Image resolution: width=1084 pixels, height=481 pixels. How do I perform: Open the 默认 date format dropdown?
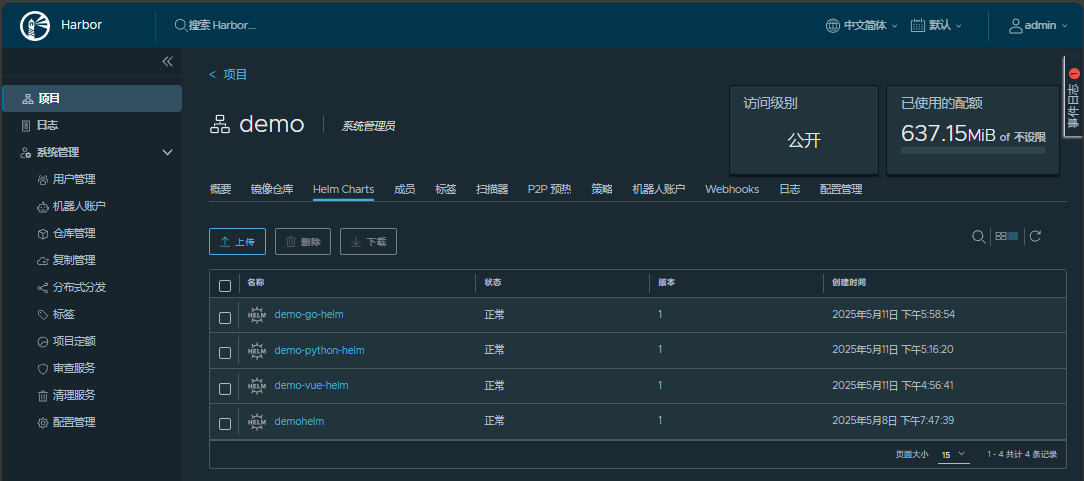pyautogui.click(x=937, y=26)
